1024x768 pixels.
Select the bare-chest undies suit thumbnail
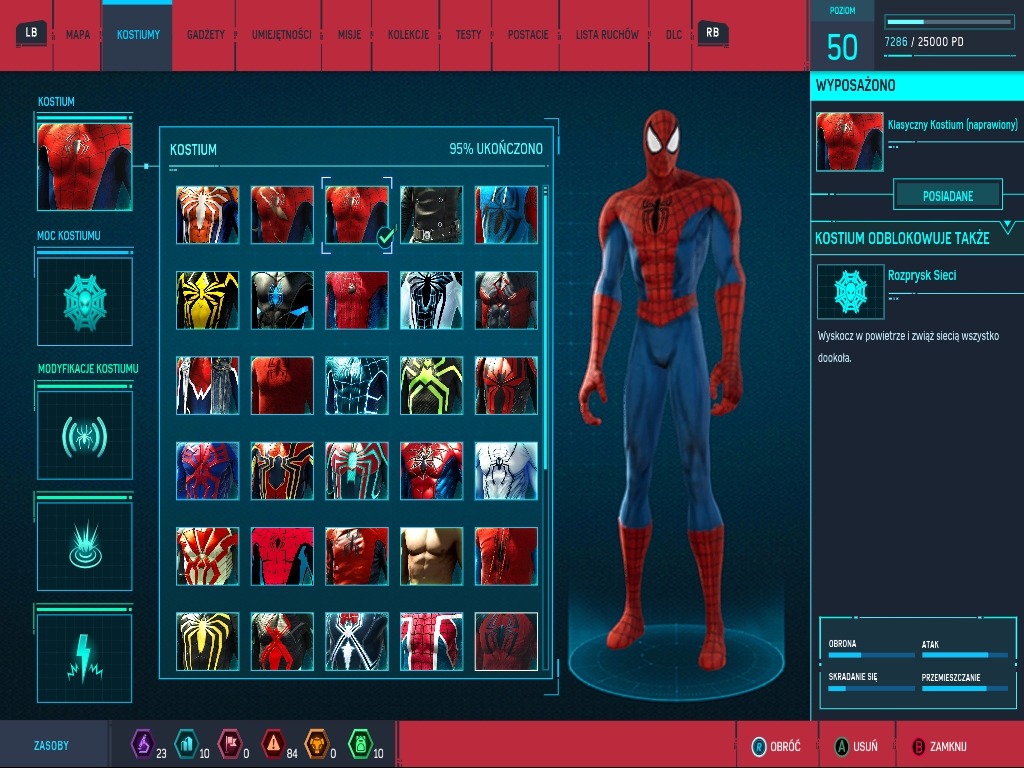coord(431,556)
